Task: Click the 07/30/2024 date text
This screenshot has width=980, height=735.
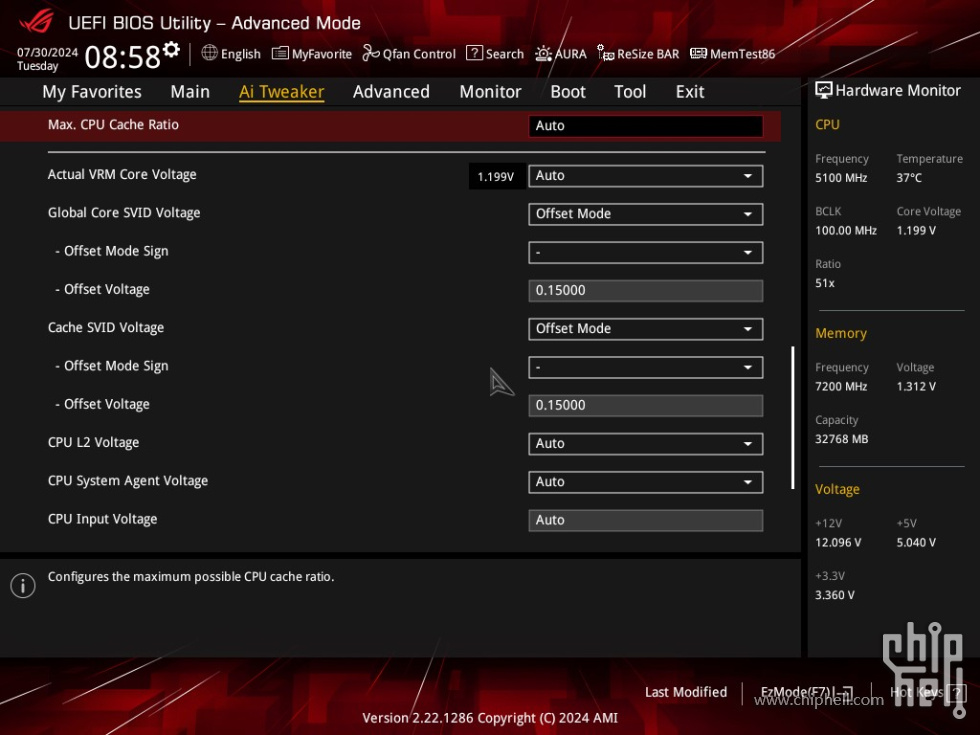Action: point(47,52)
